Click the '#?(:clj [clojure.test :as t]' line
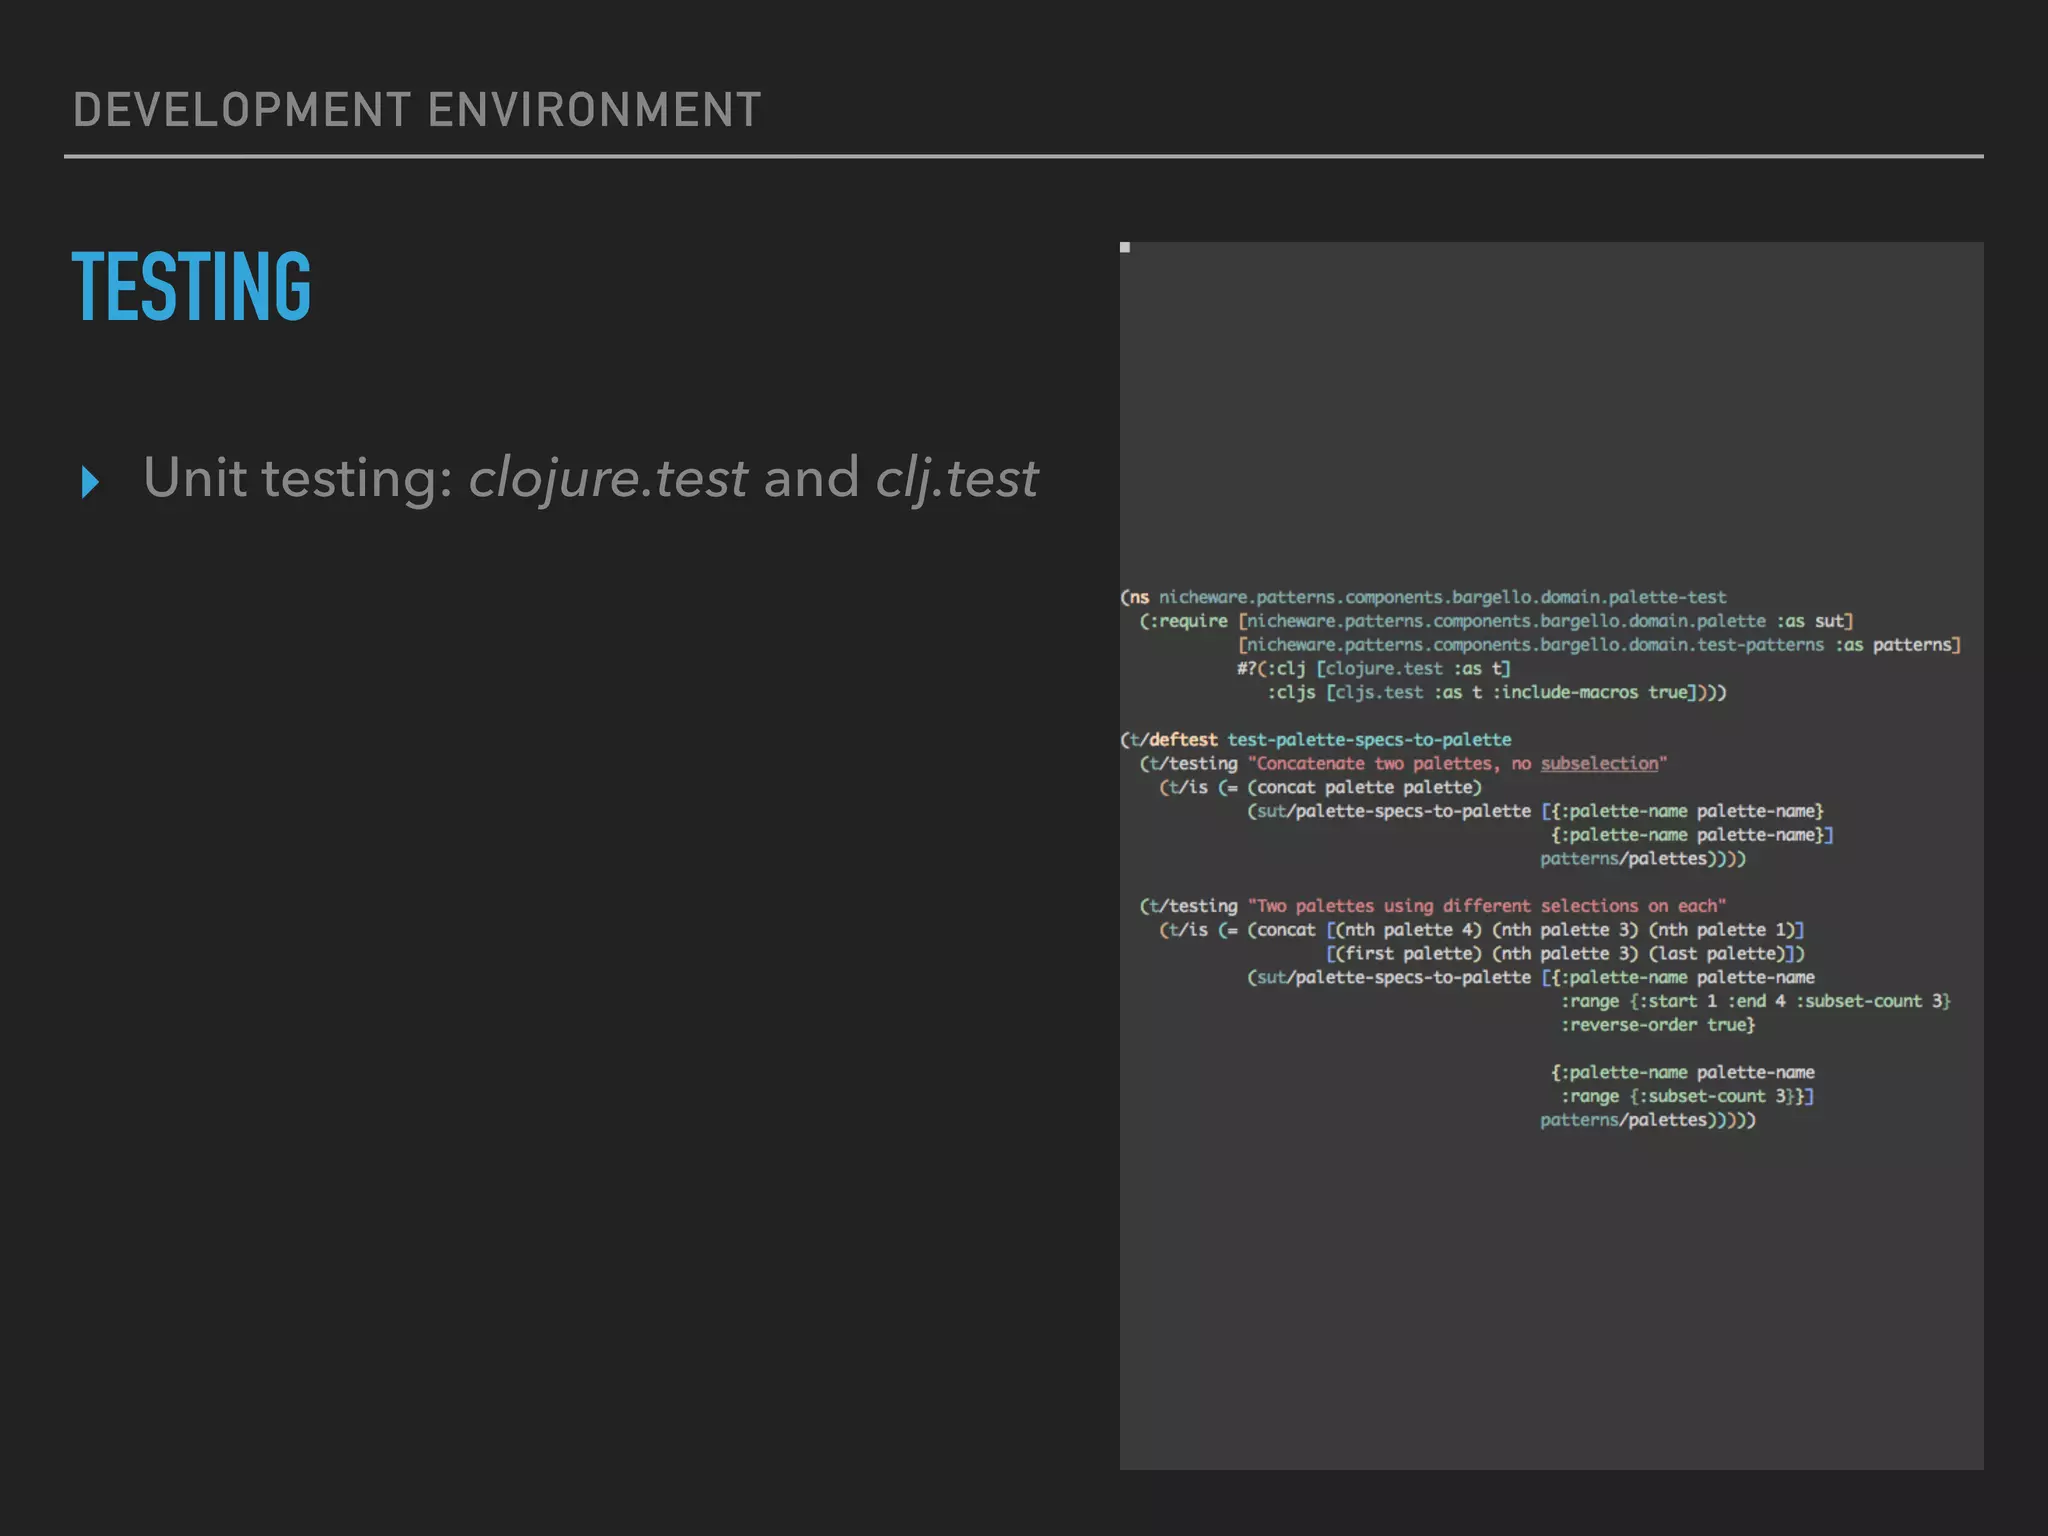Image resolution: width=2048 pixels, height=1536 pixels. coord(1374,669)
